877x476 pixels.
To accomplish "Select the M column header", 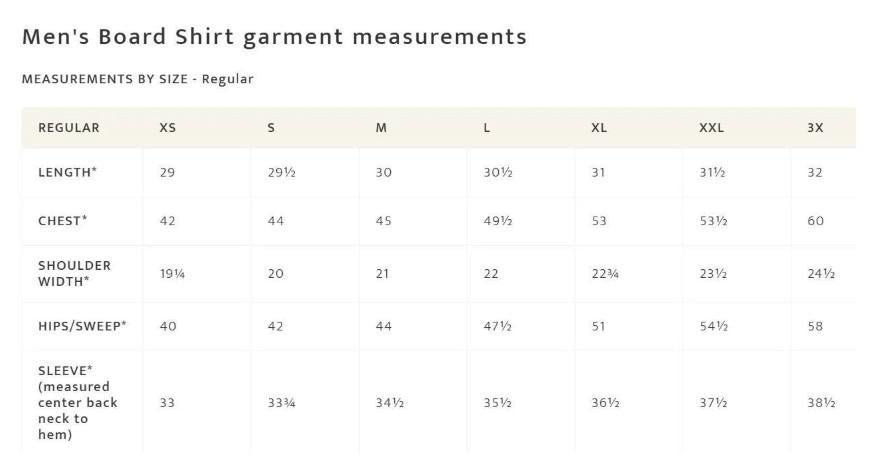I will tap(381, 128).
